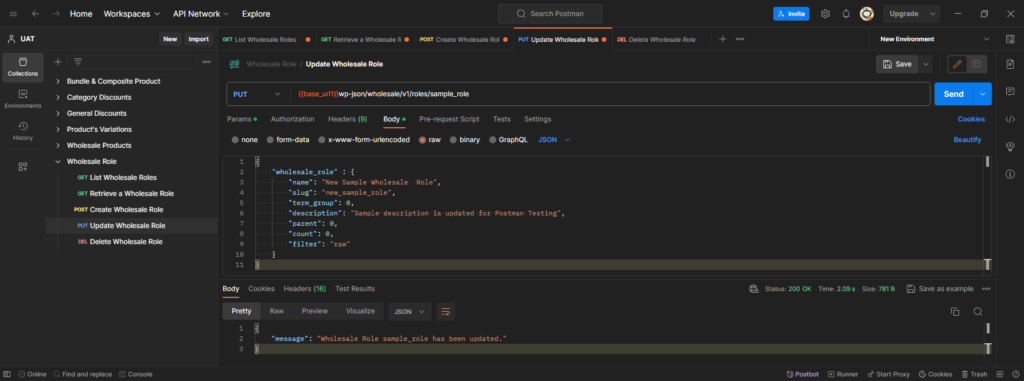Open the JSON body format dropdown
1024x381 pixels.
(x=554, y=140)
